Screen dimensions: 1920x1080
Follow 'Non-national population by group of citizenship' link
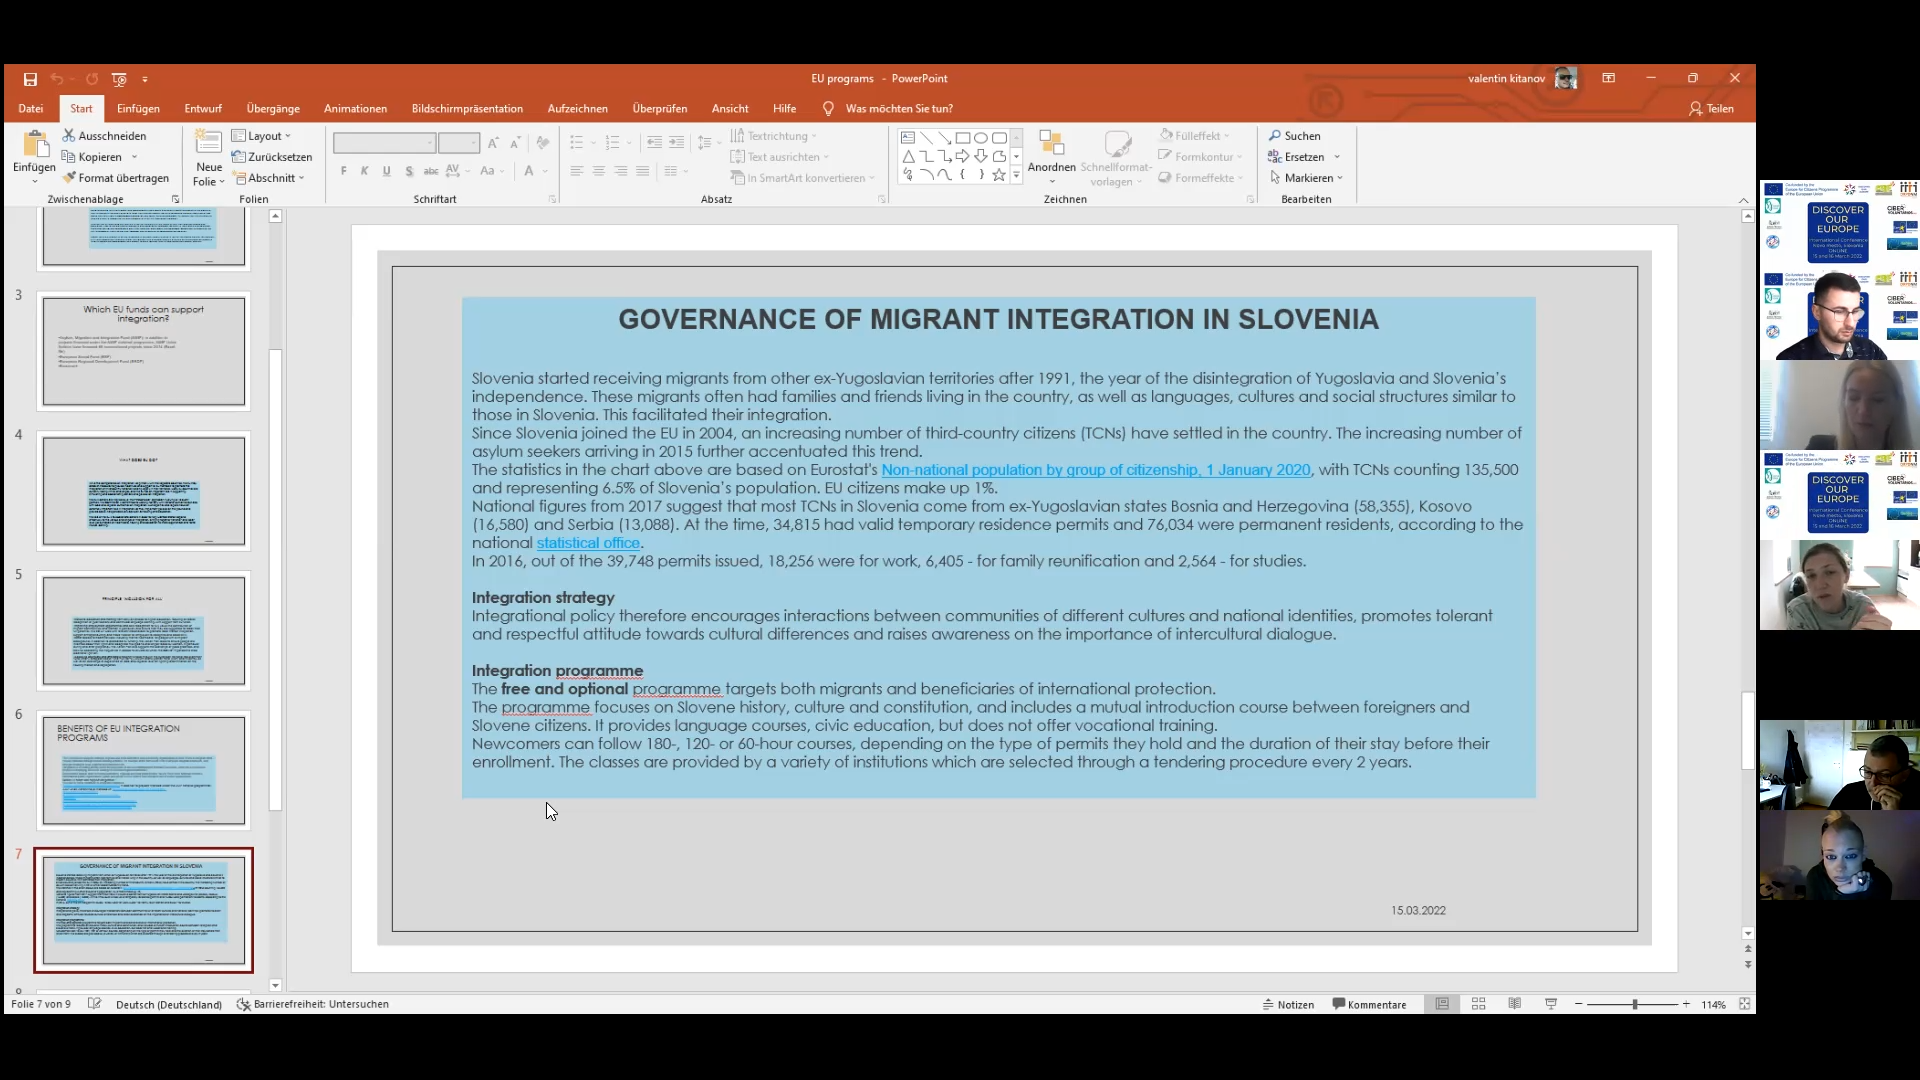click(1096, 470)
